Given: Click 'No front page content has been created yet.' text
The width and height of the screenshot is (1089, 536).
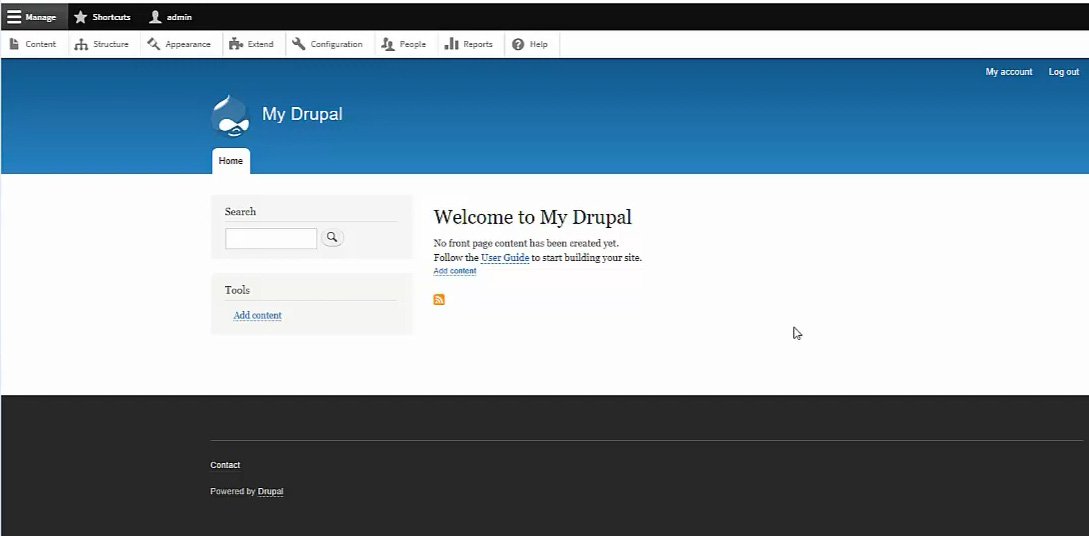Looking at the screenshot, I should pyautogui.click(x=526, y=243).
